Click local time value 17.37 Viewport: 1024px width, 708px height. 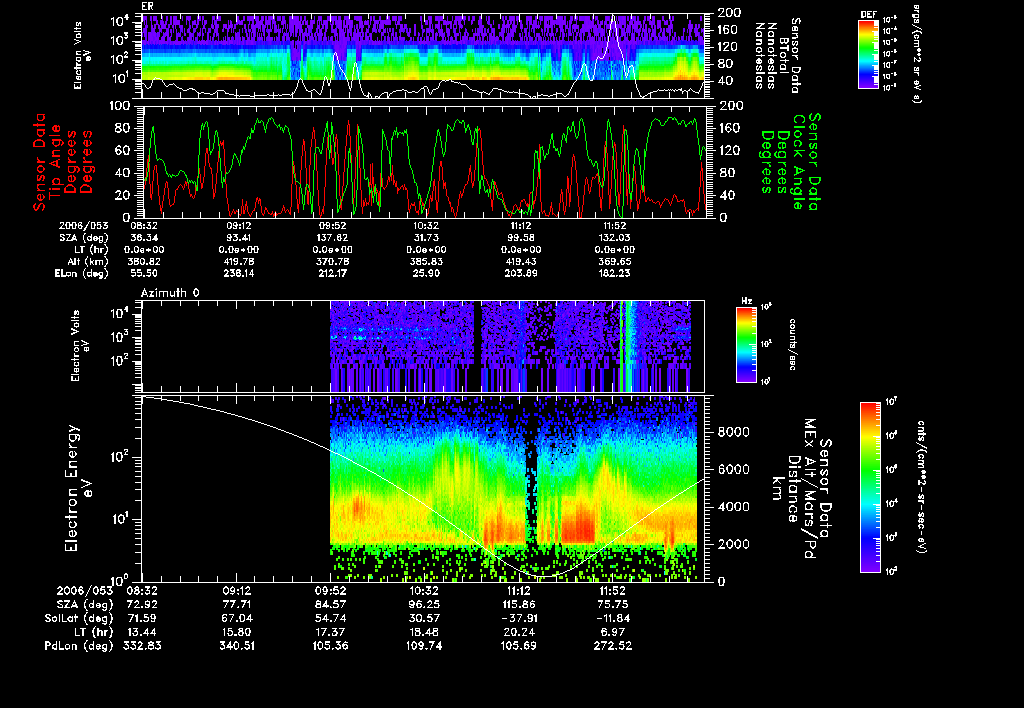pos(332,632)
